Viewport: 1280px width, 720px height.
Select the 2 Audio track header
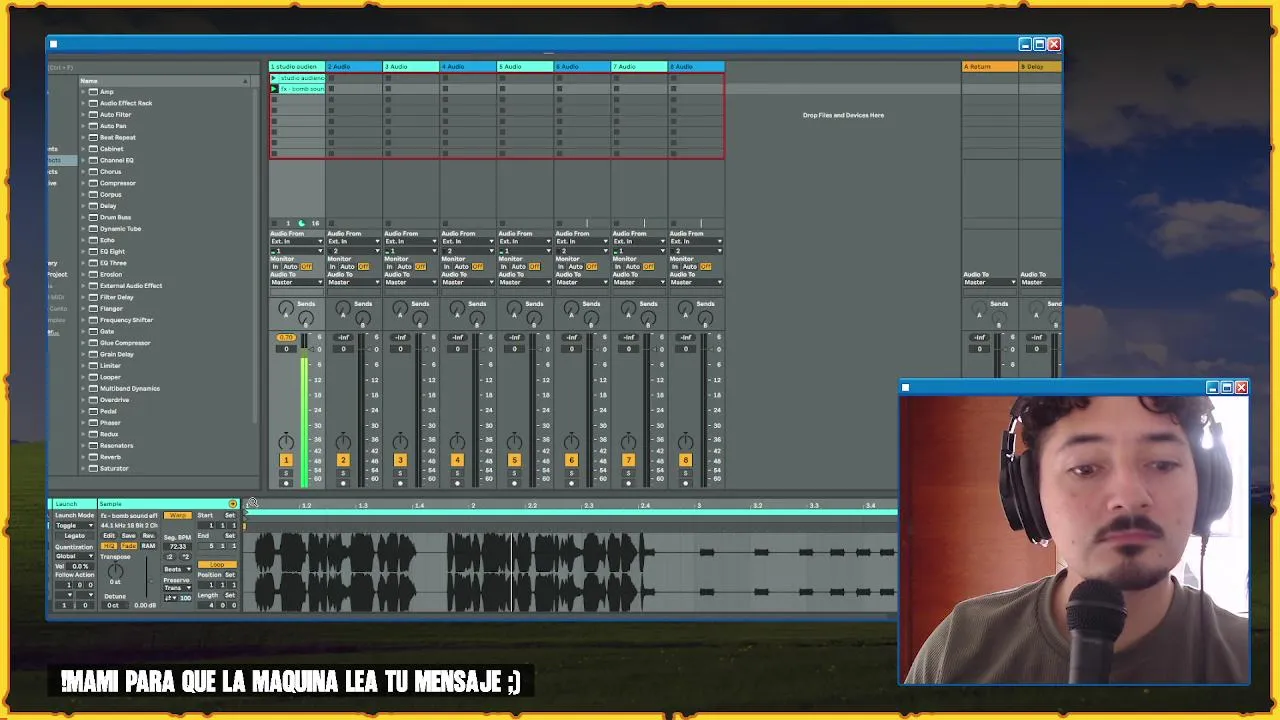[354, 66]
